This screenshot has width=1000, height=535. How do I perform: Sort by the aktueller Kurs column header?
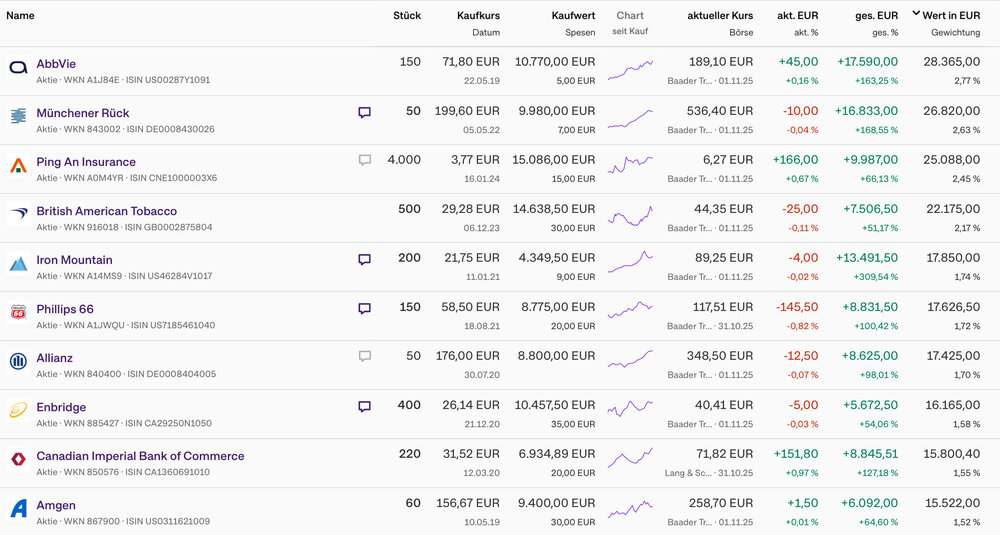[720, 16]
